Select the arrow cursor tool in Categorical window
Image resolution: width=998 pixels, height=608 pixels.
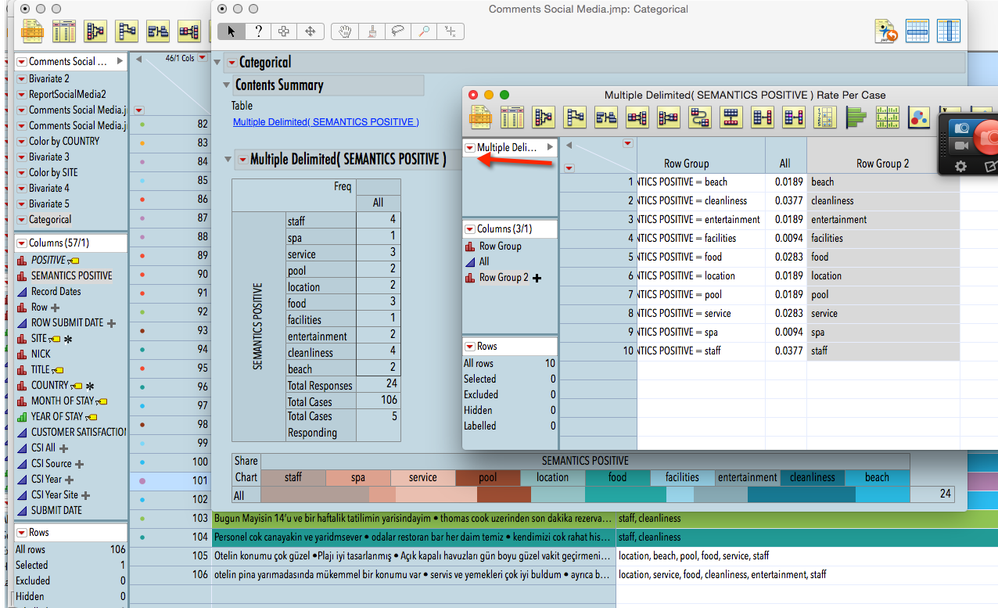pyautogui.click(x=231, y=31)
